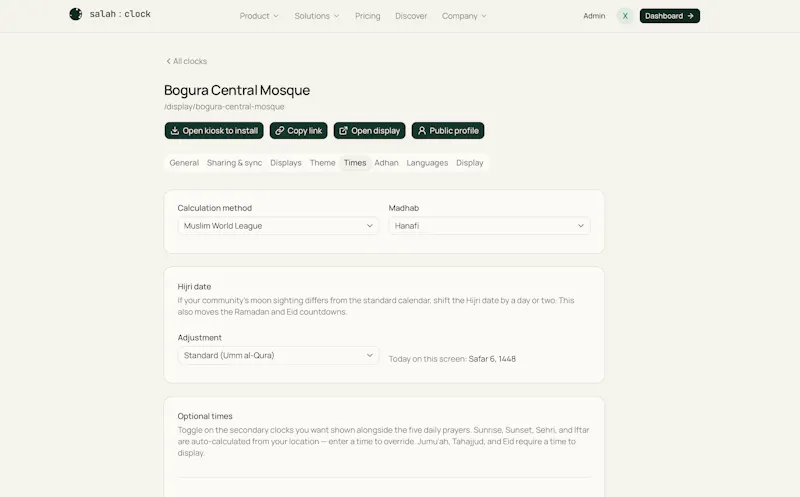Screen dimensions: 800x497
Task: Click the X user avatar
Action: [x=625, y=16]
